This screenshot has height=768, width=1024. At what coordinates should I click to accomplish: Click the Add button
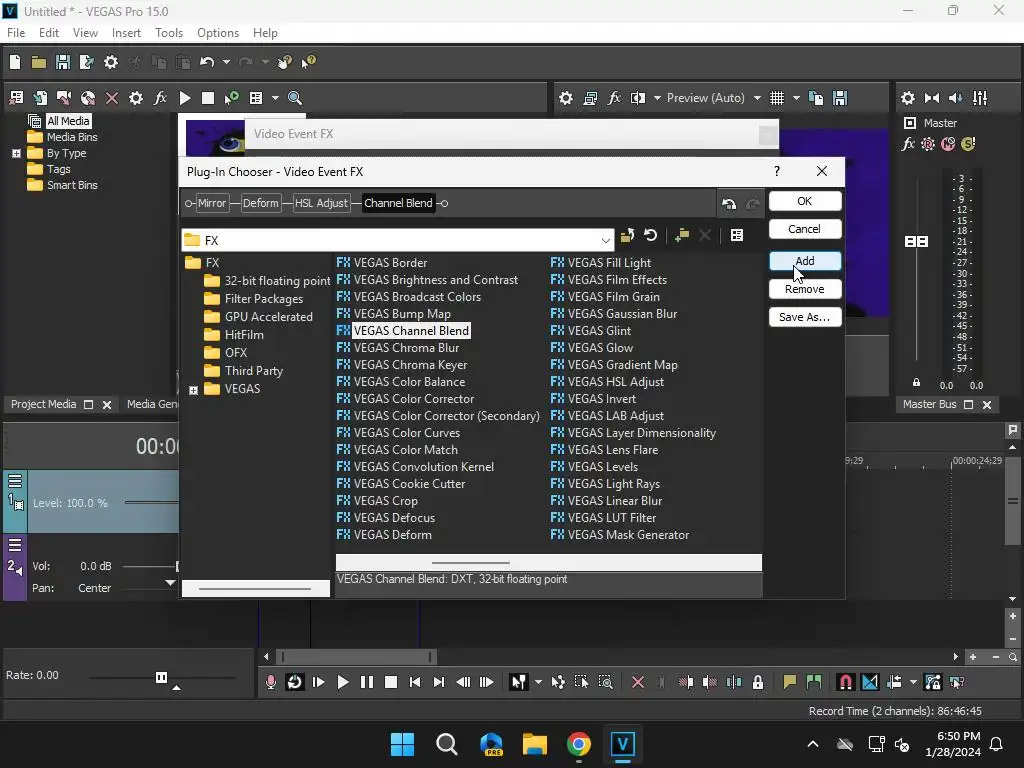point(805,261)
